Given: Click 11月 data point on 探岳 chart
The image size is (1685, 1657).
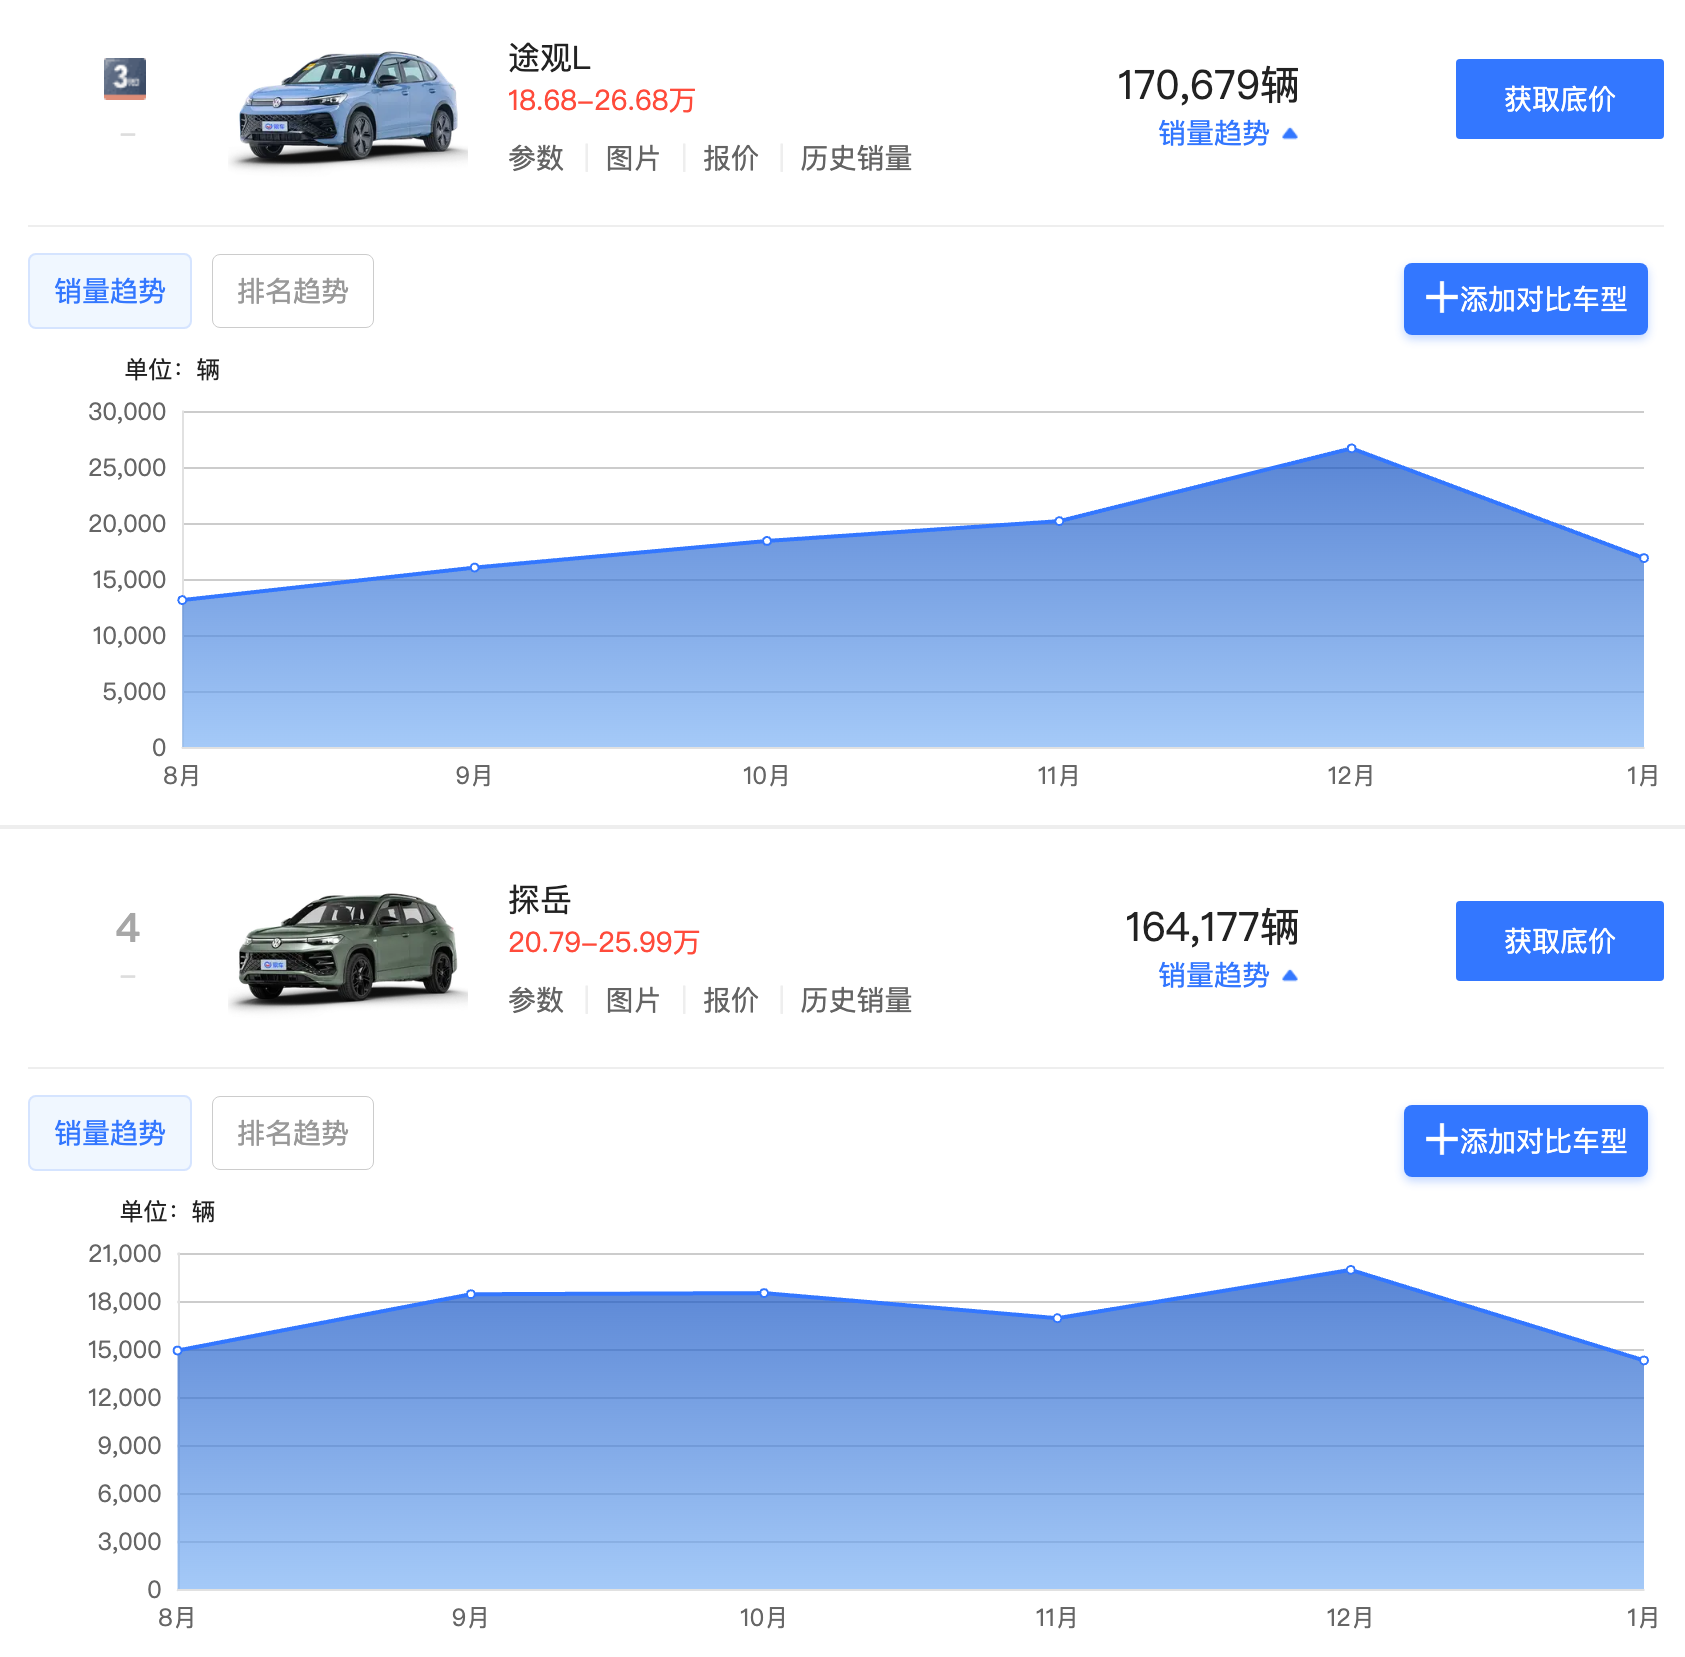Looking at the screenshot, I should 1057,1318.
